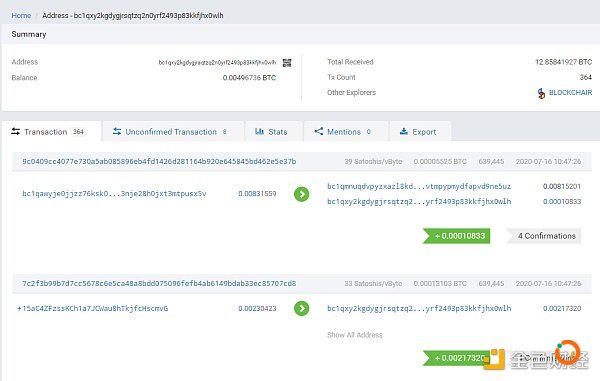Open the Stats tab
The height and width of the screenshot is (381, 600).
[x=274, y=132]
